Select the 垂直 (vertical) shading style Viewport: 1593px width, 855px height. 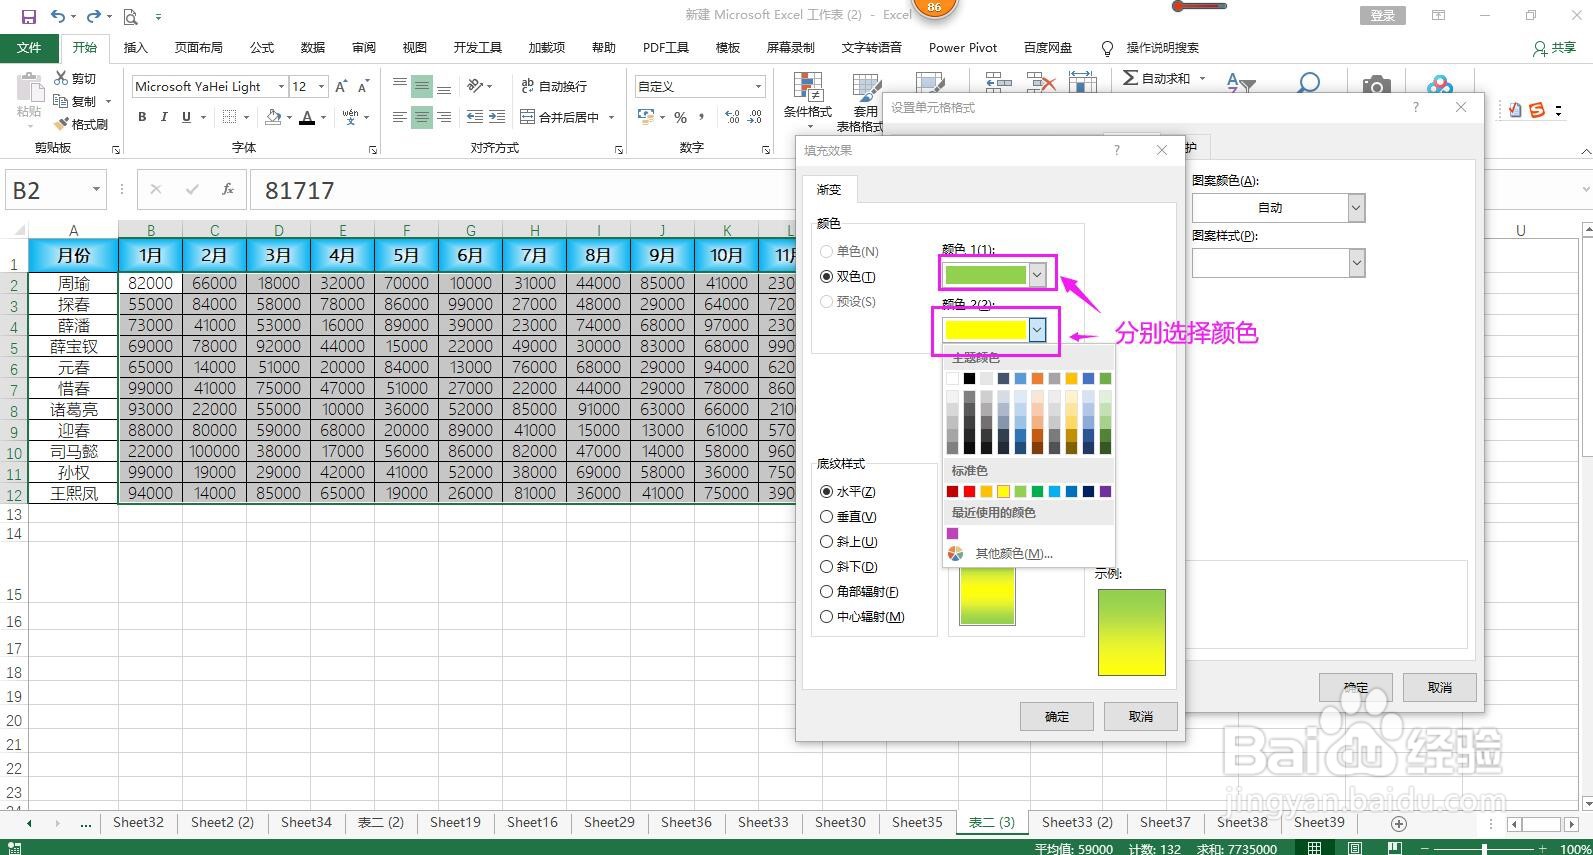click(826, 516)
